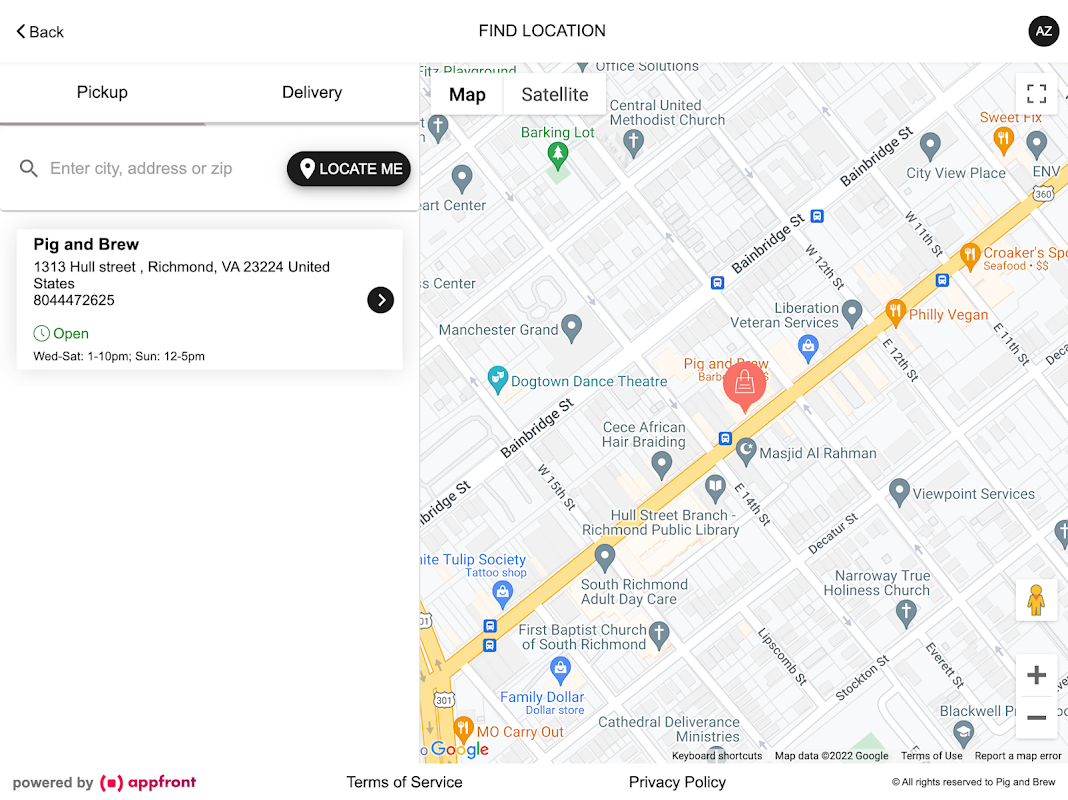
Task: Switch map to Map view
Action: pos(467,95)
